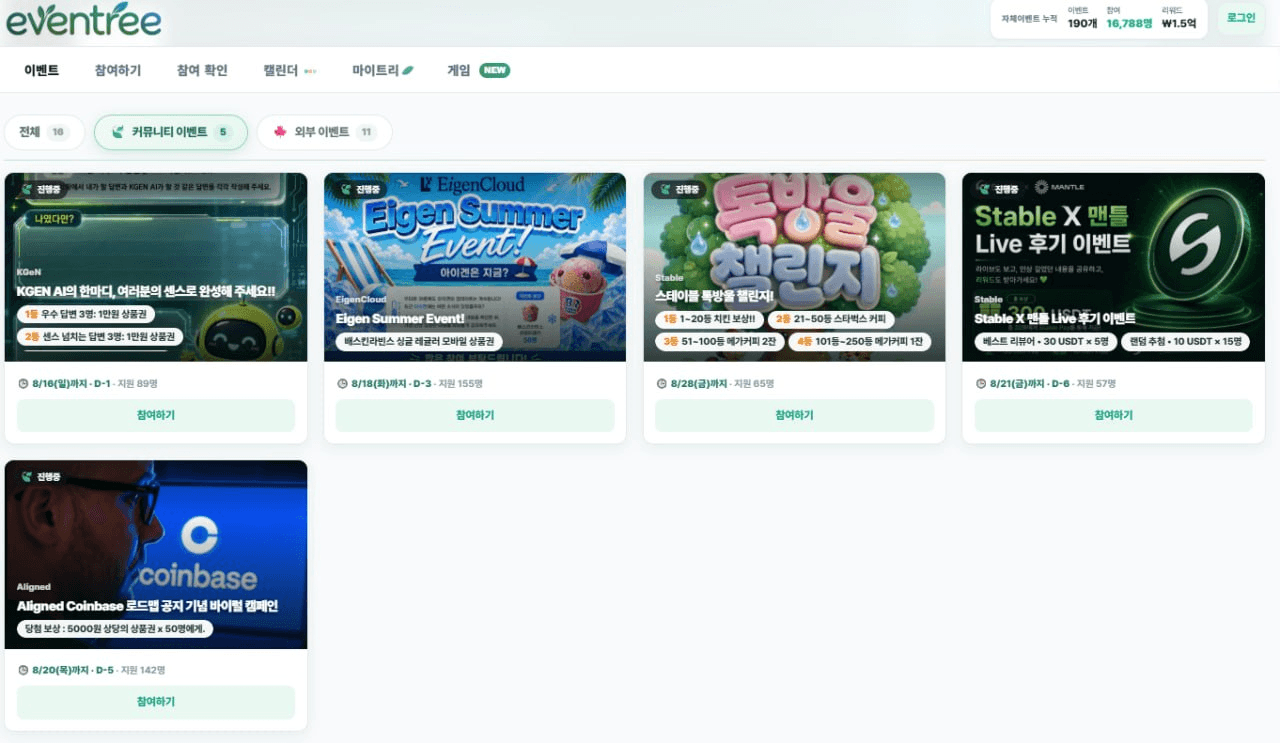1280x743 pixels.
Task: Click 참여하기 on the KGEN AI card
Action: tap(156, 415)
